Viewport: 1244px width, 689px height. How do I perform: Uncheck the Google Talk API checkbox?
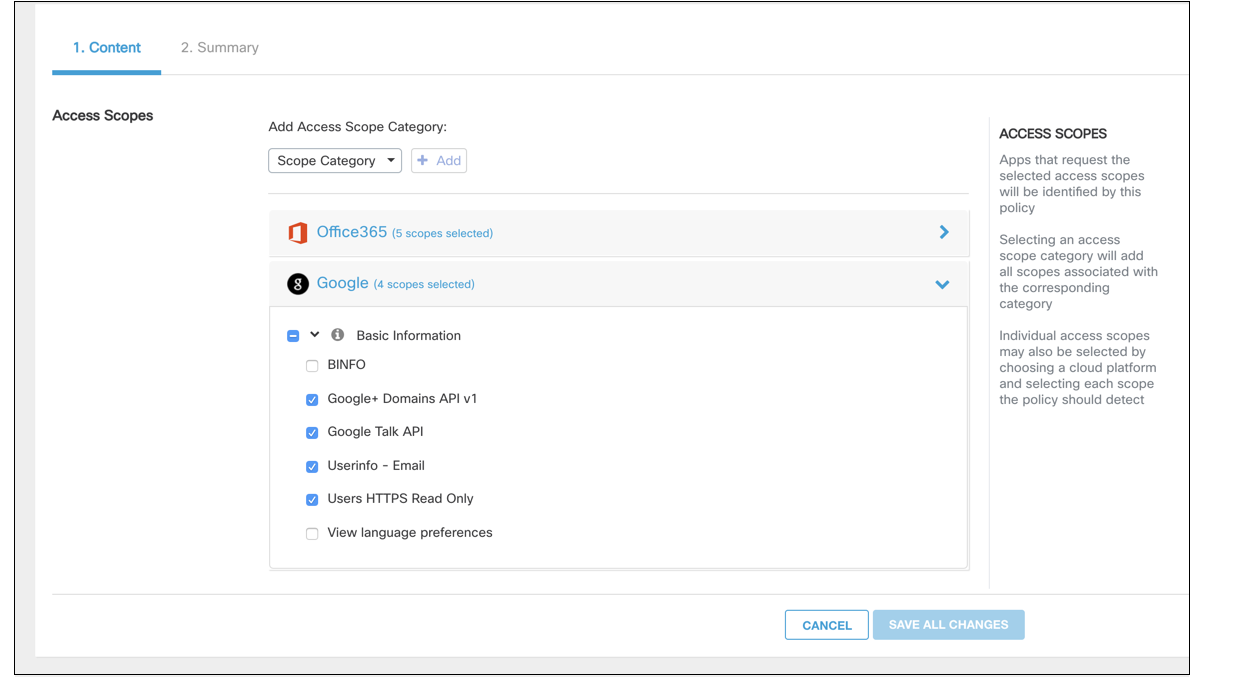tap(312, 433)
